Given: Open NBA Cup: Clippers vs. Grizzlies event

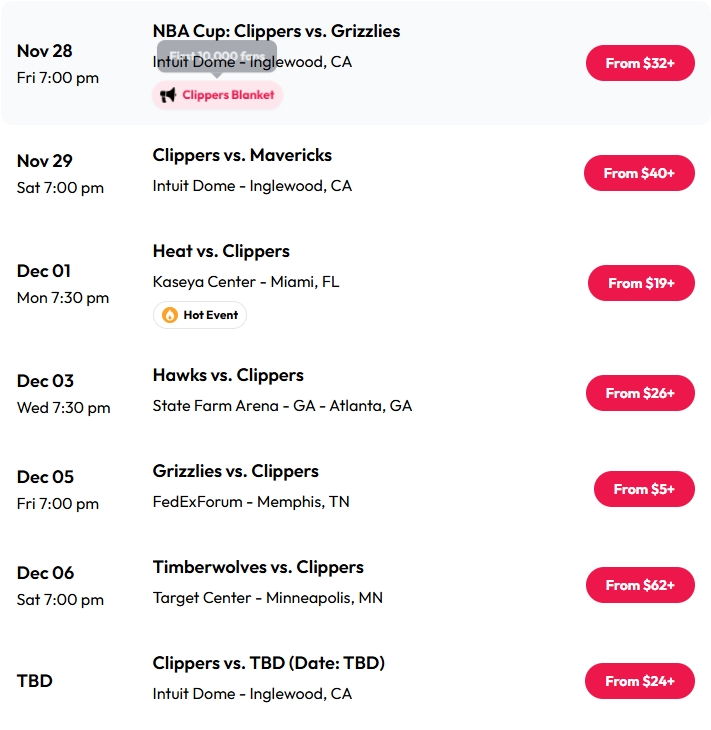Looking at the screenshot, I should 276,31.
